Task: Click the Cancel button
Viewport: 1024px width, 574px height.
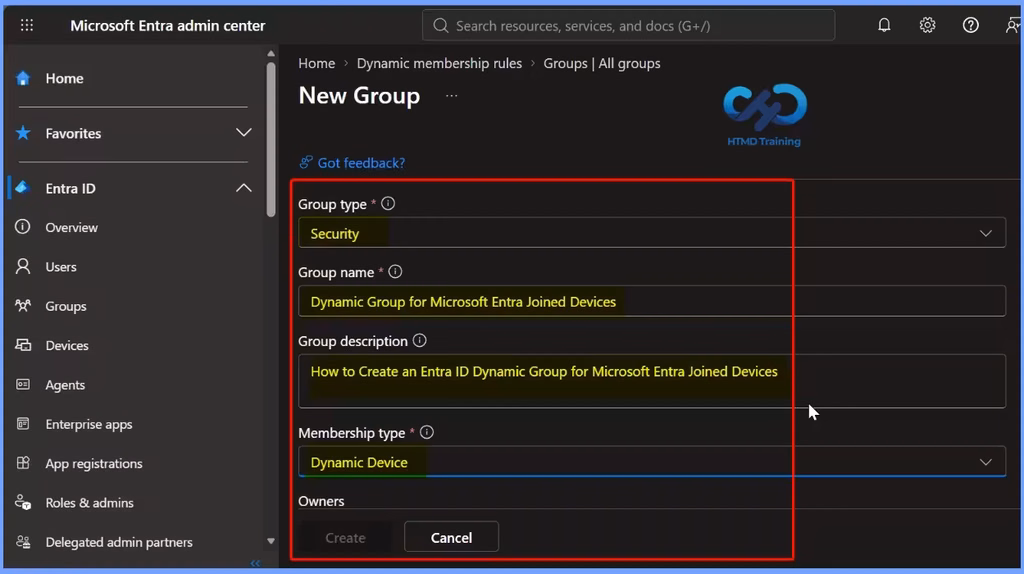Action: tap(451, 537)
